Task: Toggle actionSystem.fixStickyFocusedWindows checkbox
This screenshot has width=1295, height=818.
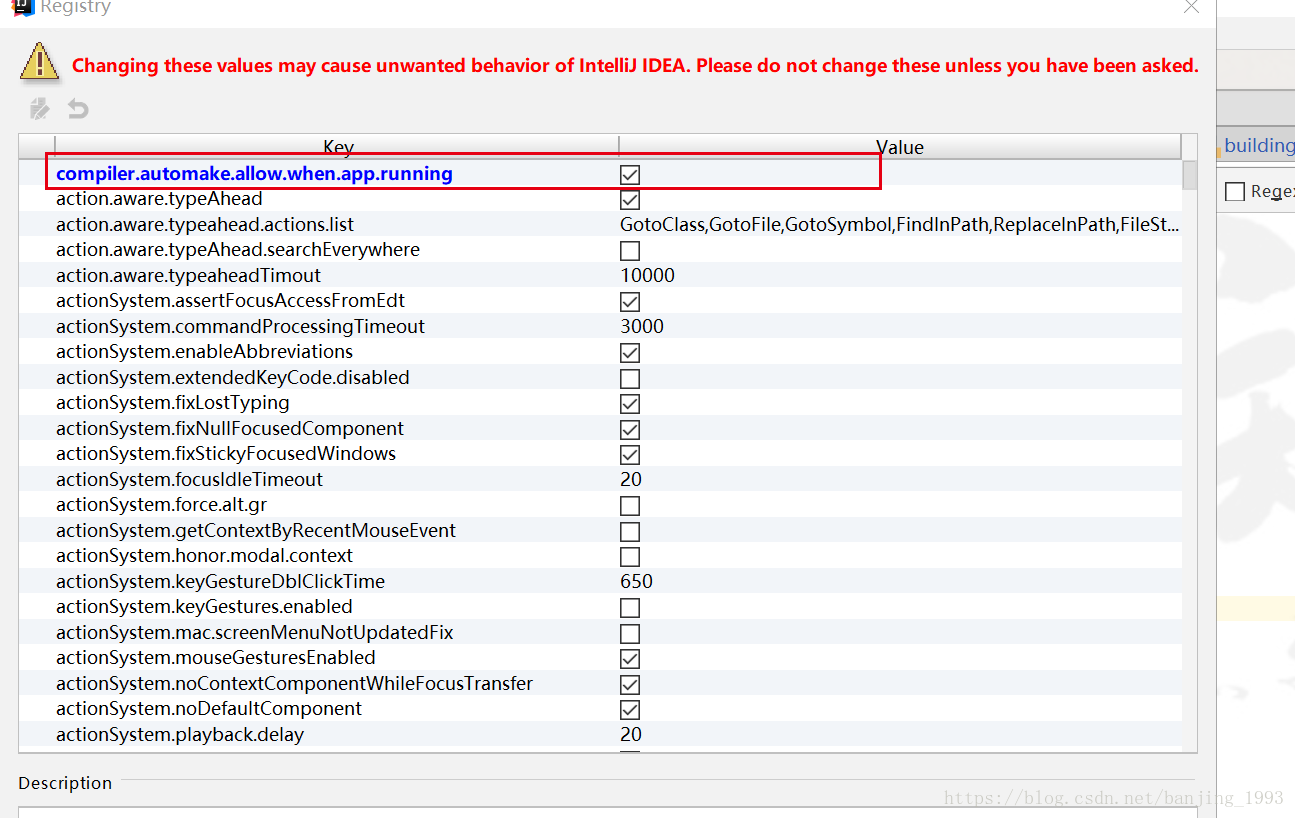Action: click(630, 455)
